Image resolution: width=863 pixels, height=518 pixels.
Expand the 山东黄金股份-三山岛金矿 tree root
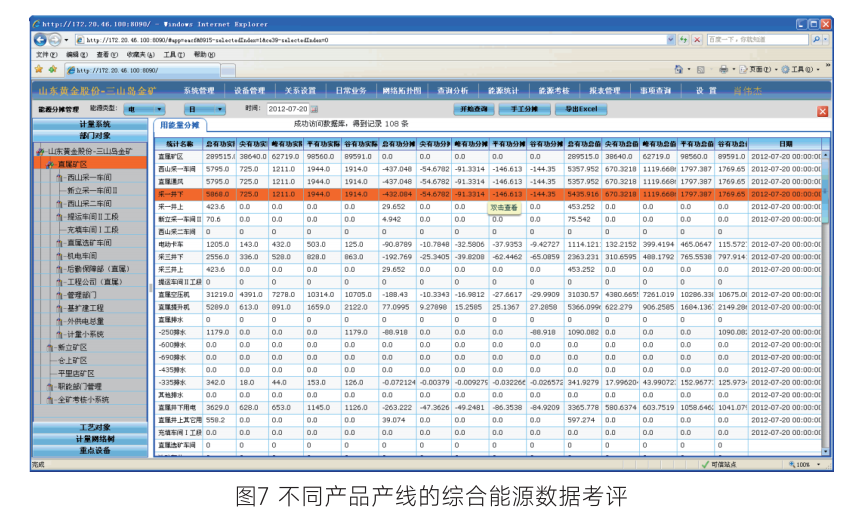pyautogui.click(x=42, y=150)
